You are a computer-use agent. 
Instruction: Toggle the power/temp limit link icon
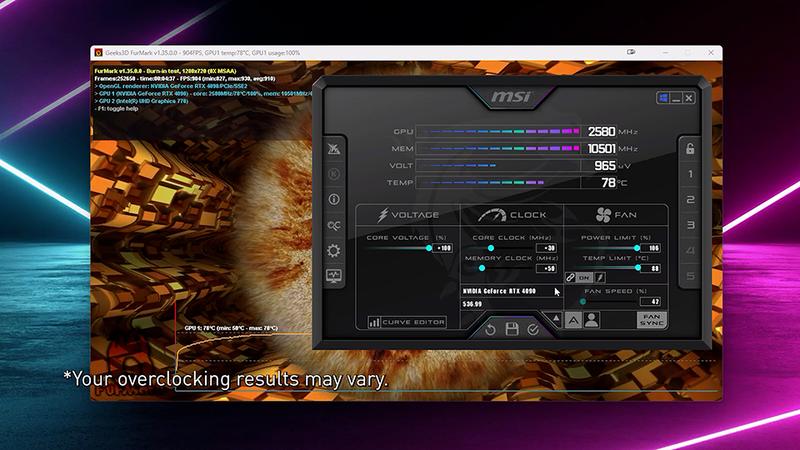(572, 277)
